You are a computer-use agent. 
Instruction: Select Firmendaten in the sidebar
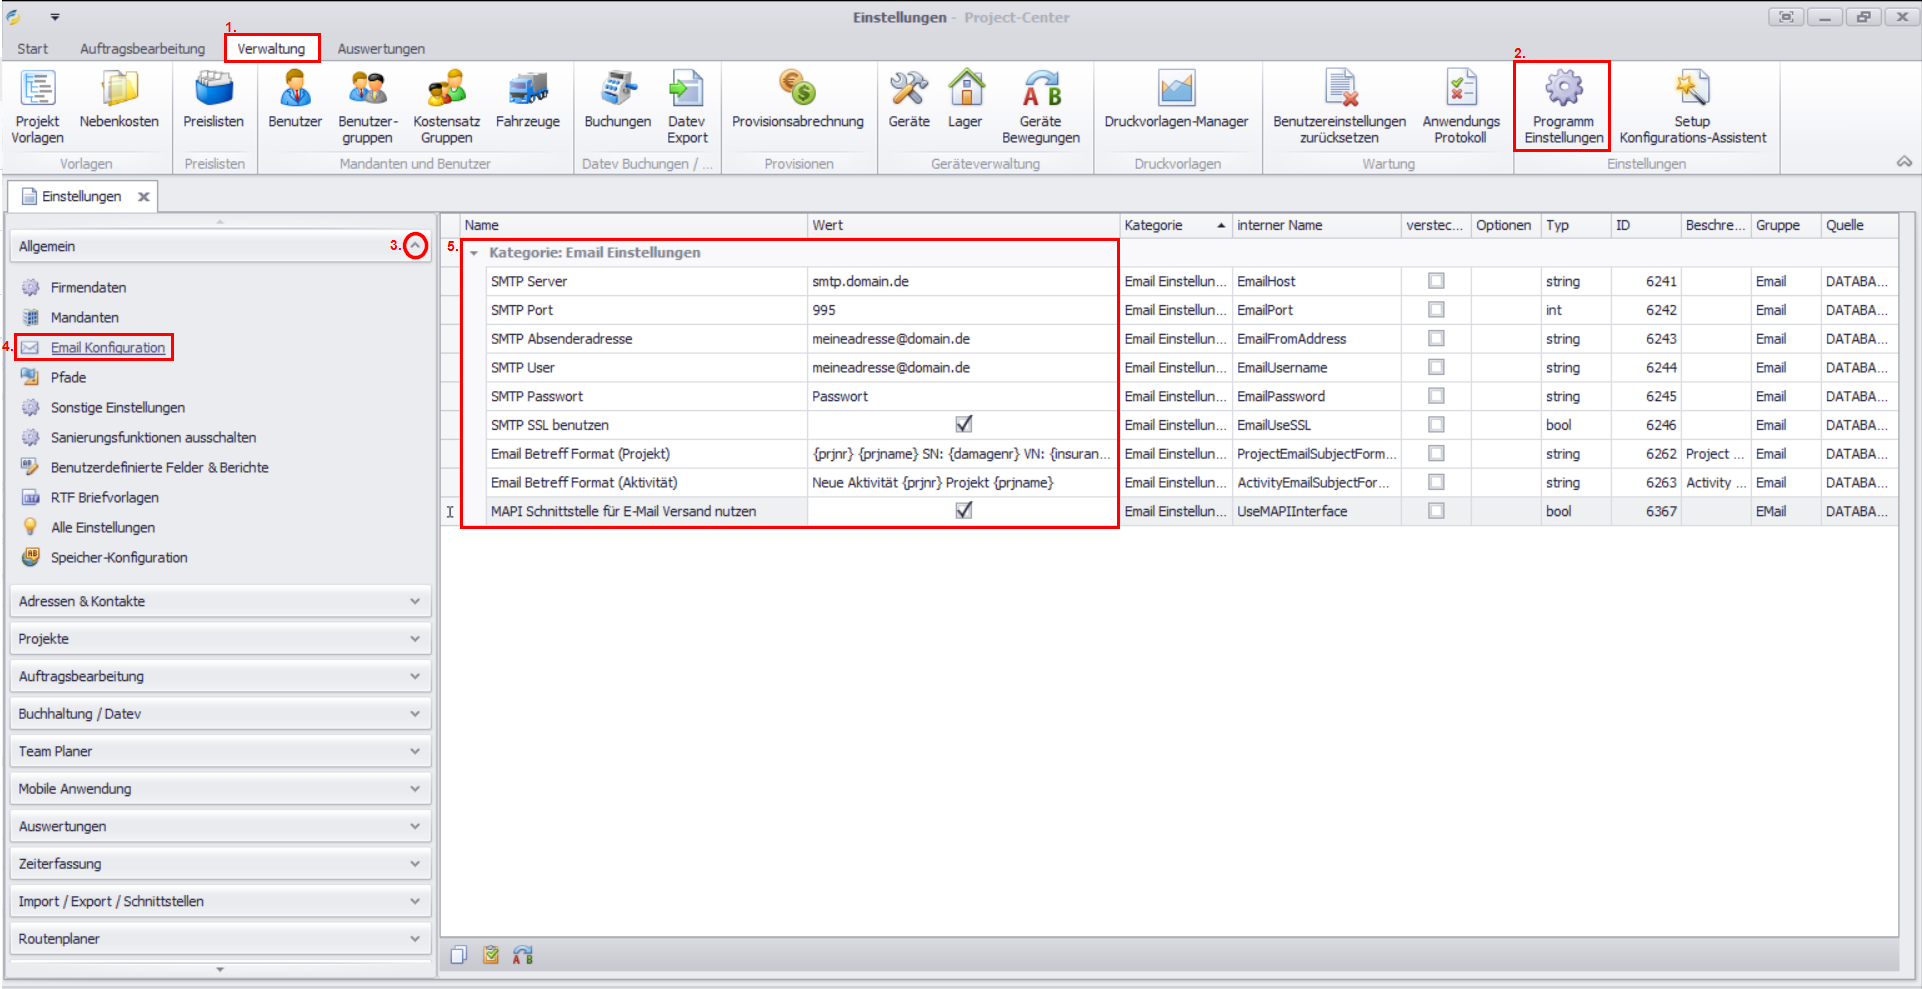coord(88,288)
